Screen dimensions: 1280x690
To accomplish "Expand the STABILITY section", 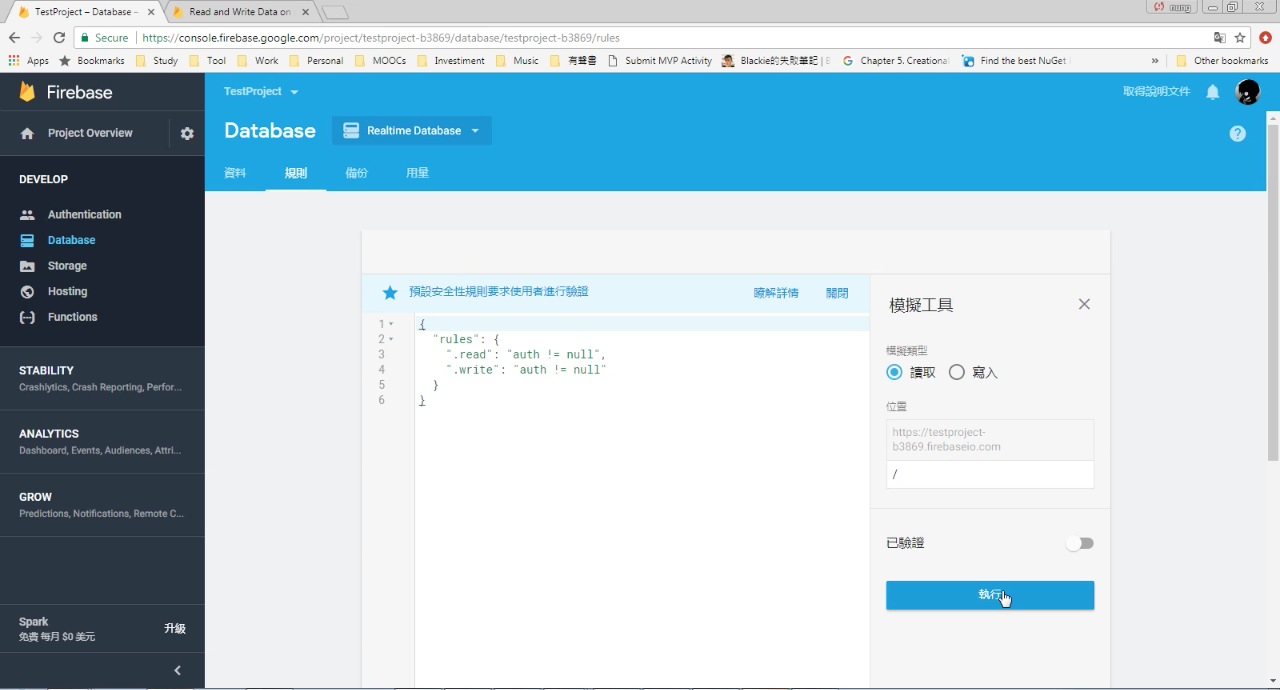I will (102, 378).
